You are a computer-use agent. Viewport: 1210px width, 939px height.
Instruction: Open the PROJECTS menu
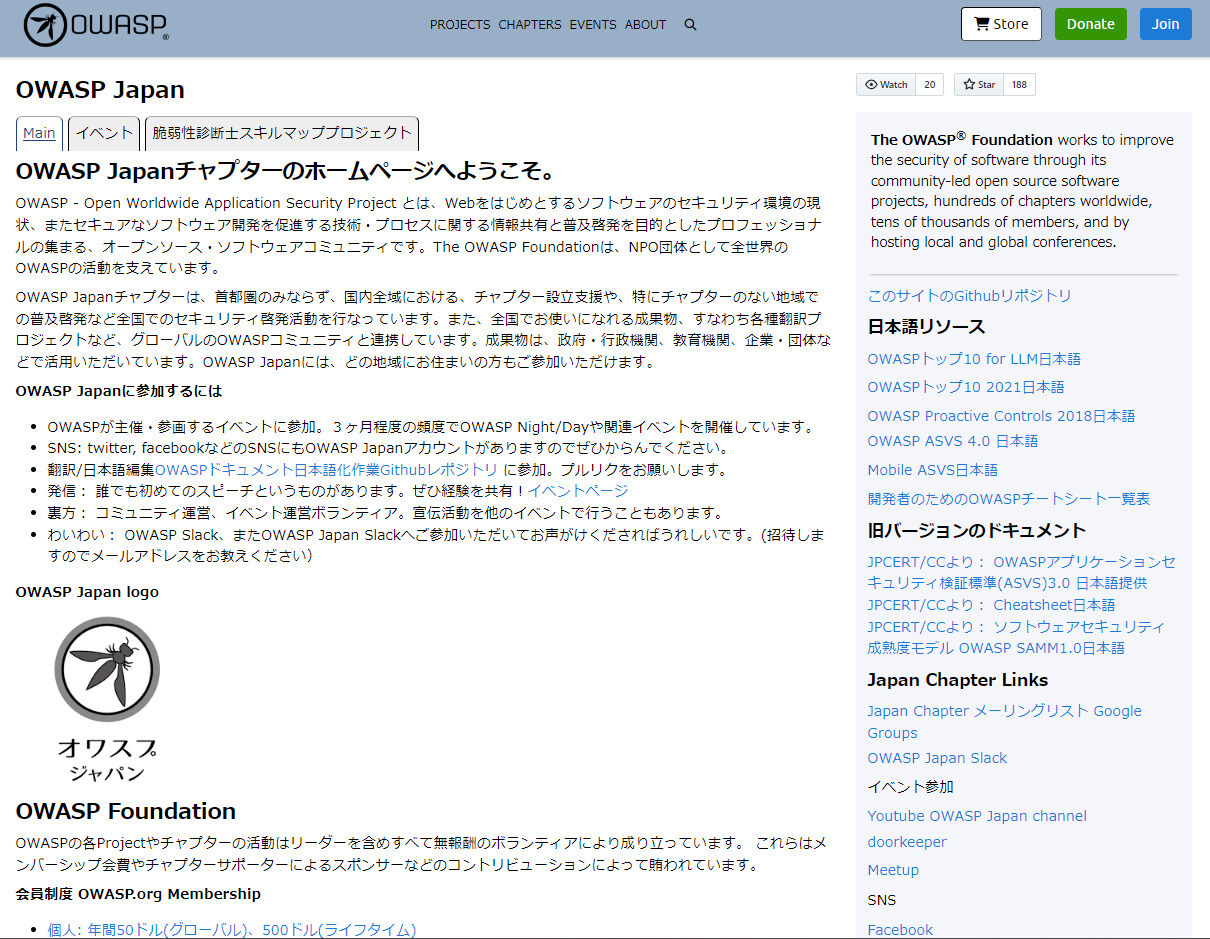(460, 24)
